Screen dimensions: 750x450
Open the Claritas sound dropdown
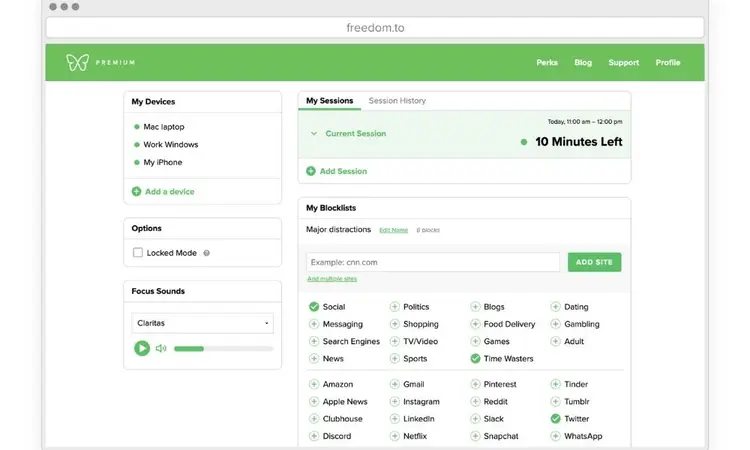click(x=202, y=323)
